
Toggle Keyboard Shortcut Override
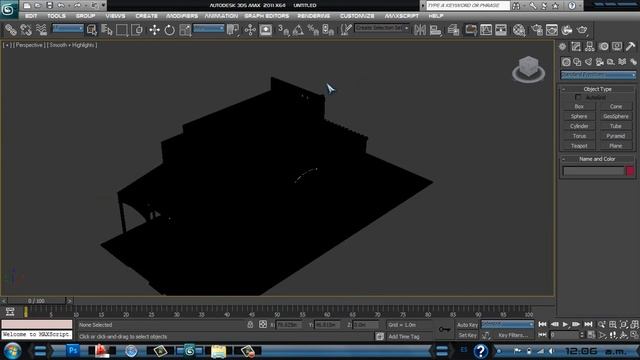(x=266, y=30)
